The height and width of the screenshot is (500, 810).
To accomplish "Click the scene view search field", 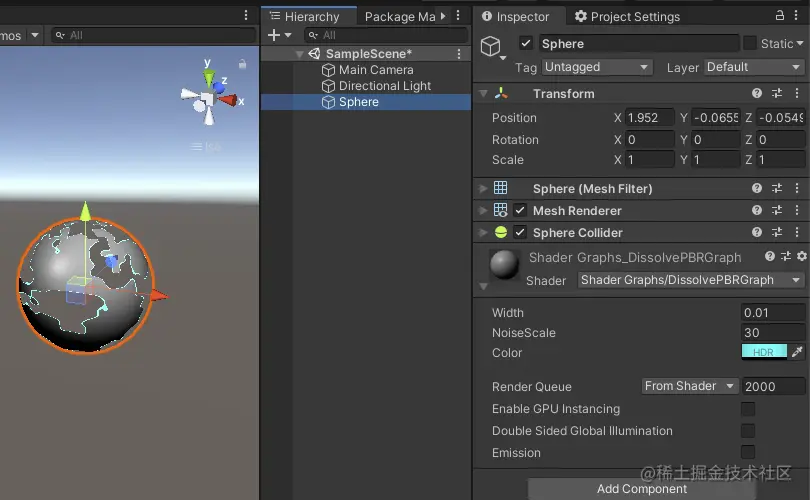I will click(x=153, y=35).
